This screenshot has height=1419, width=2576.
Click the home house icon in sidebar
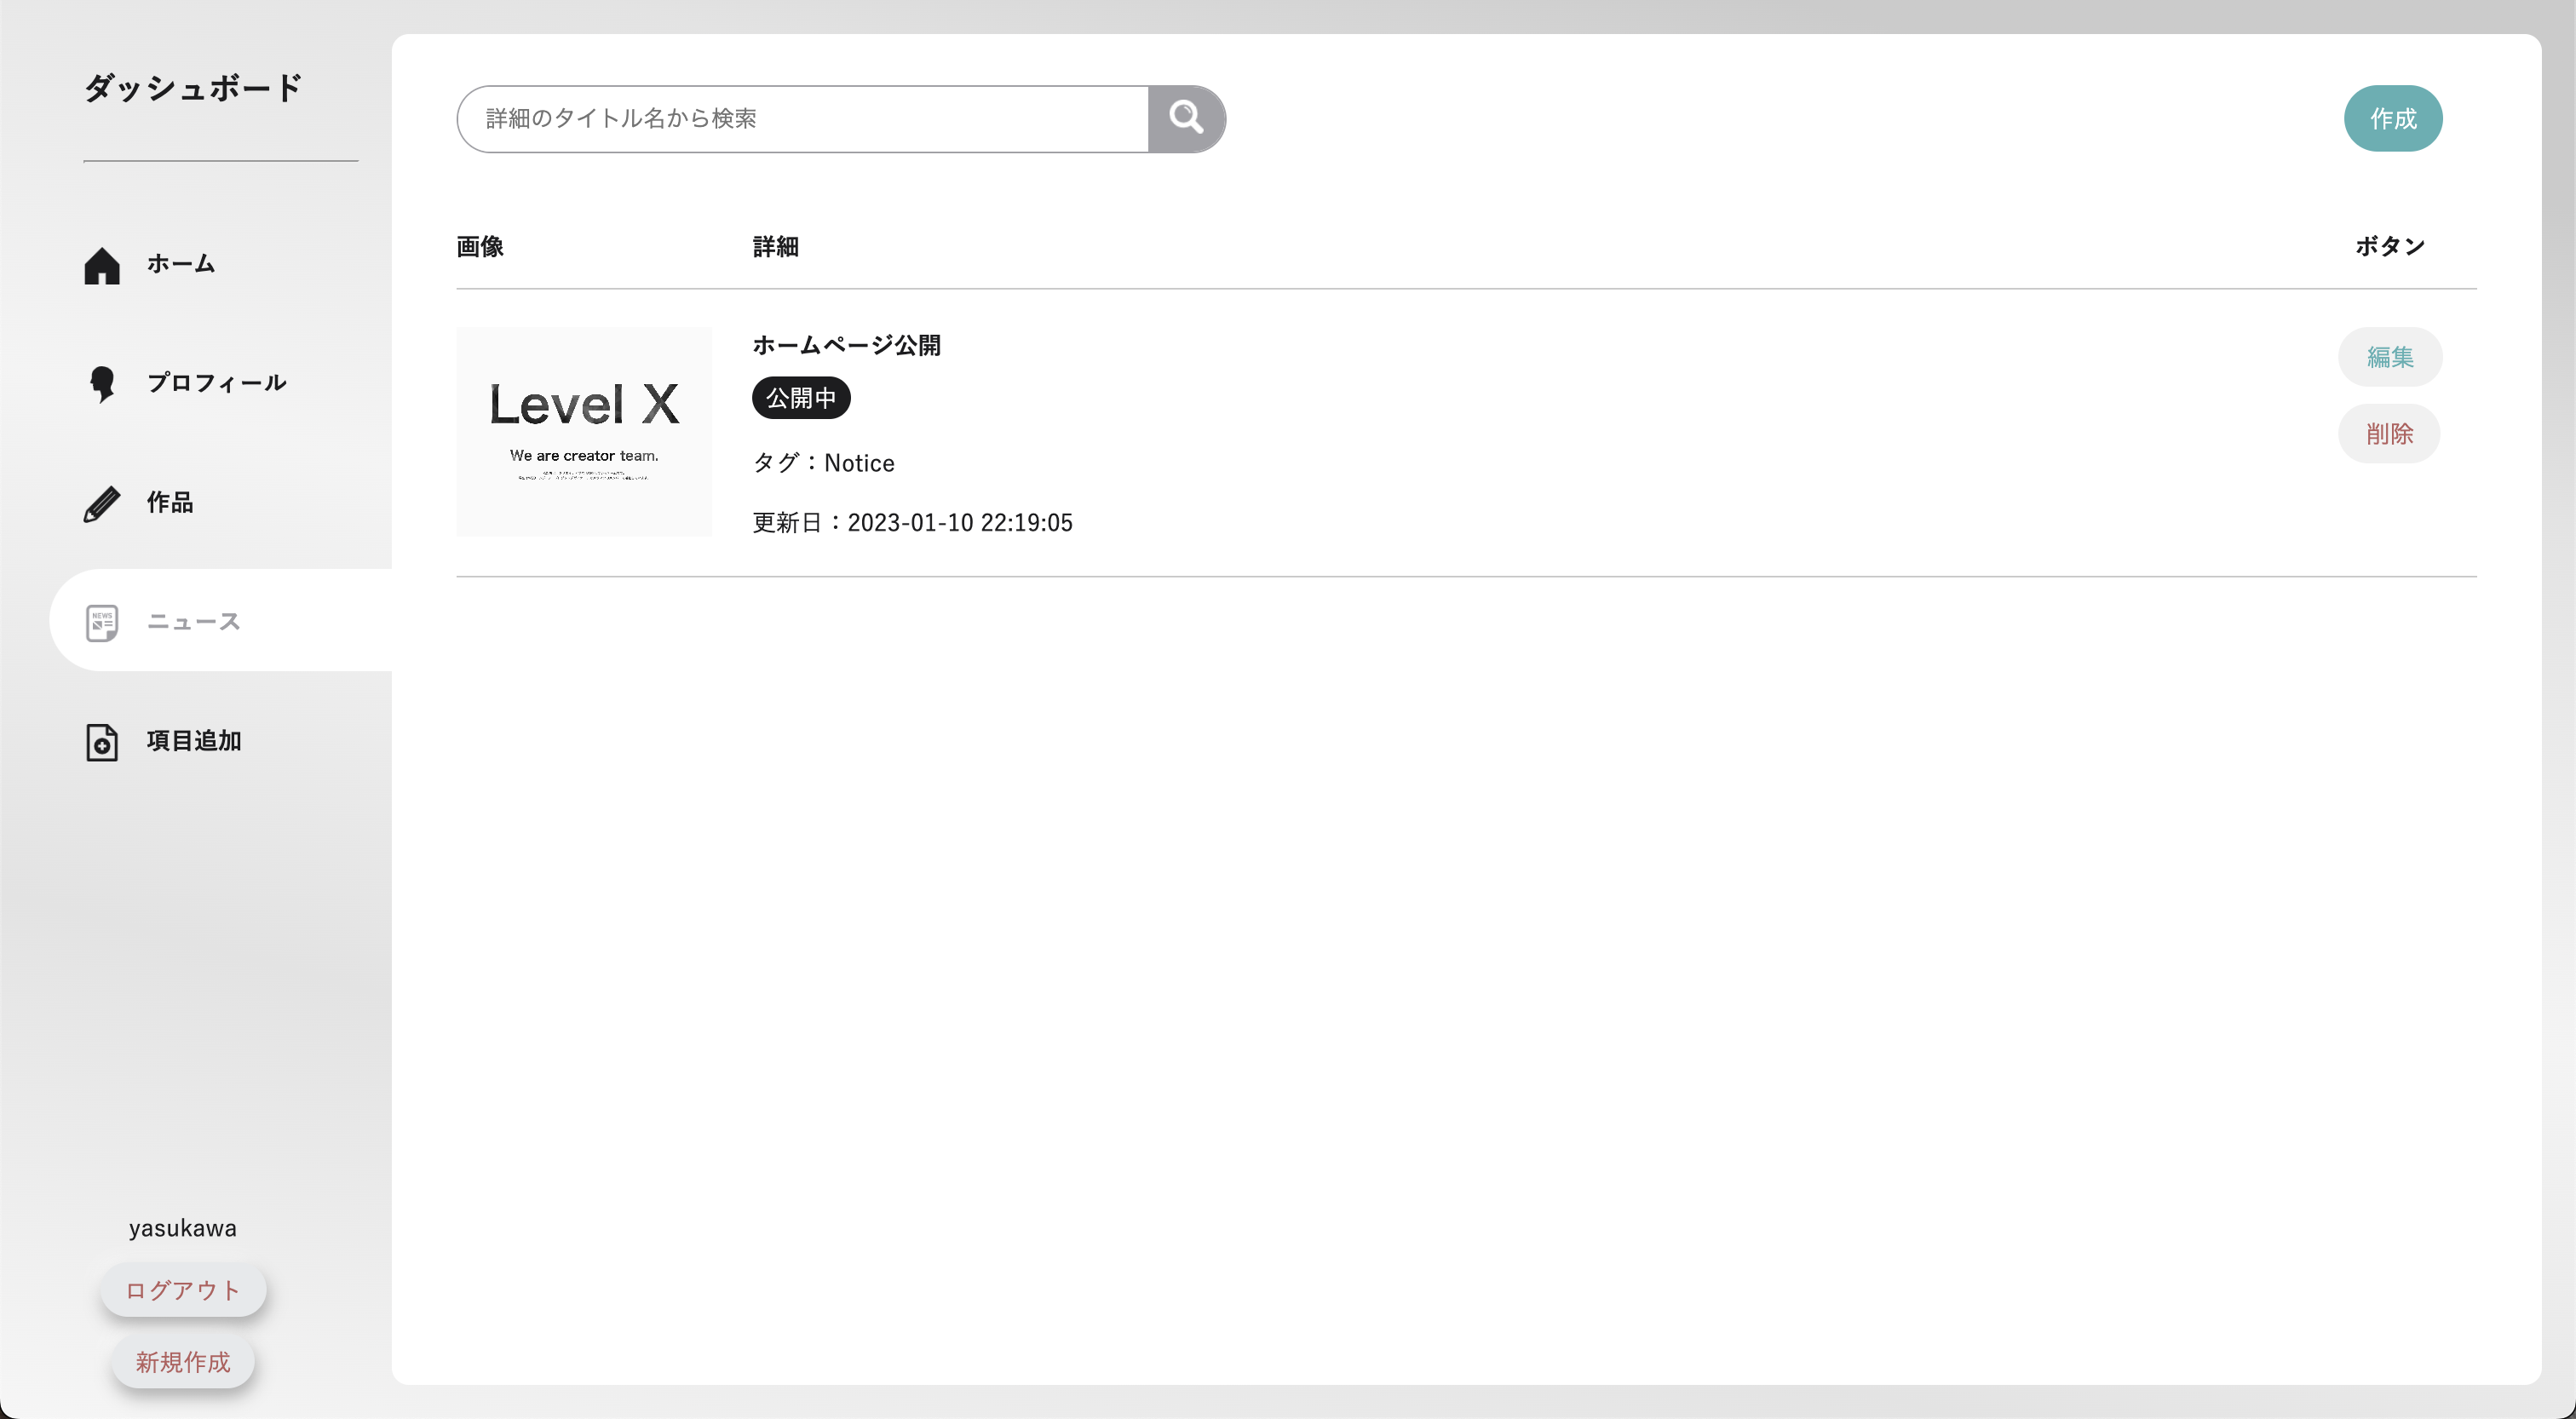[102, 265]
